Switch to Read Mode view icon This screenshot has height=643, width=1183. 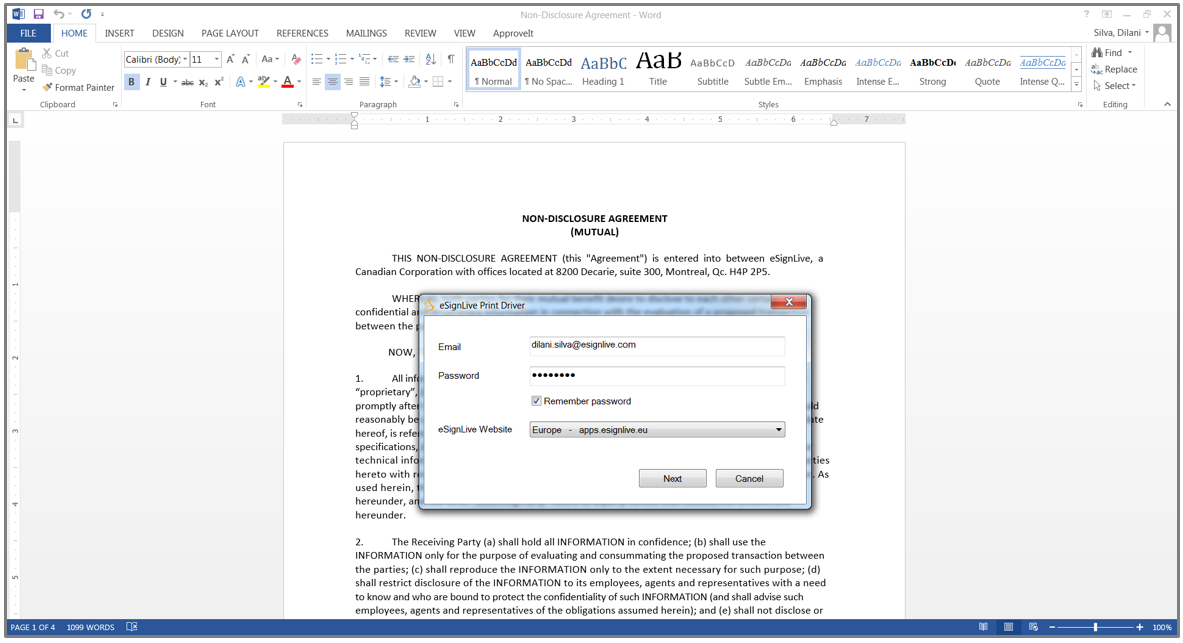click(983, 627)
